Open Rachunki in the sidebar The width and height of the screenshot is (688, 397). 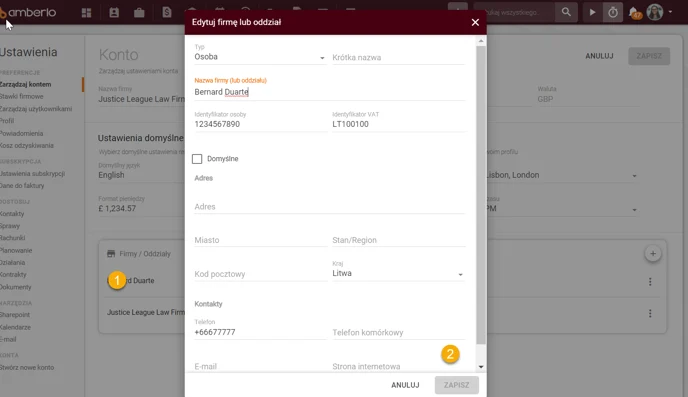(x=13, y=238)
